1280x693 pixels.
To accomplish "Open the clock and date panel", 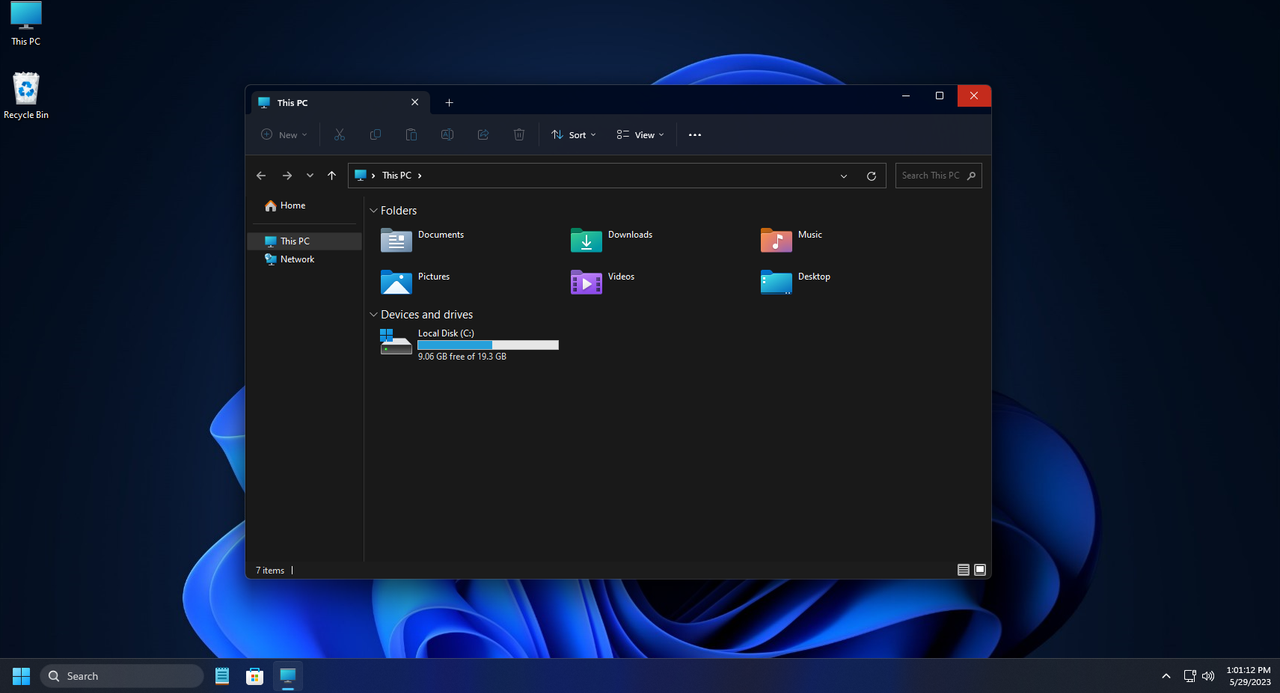I will (x=1247, y=676).
